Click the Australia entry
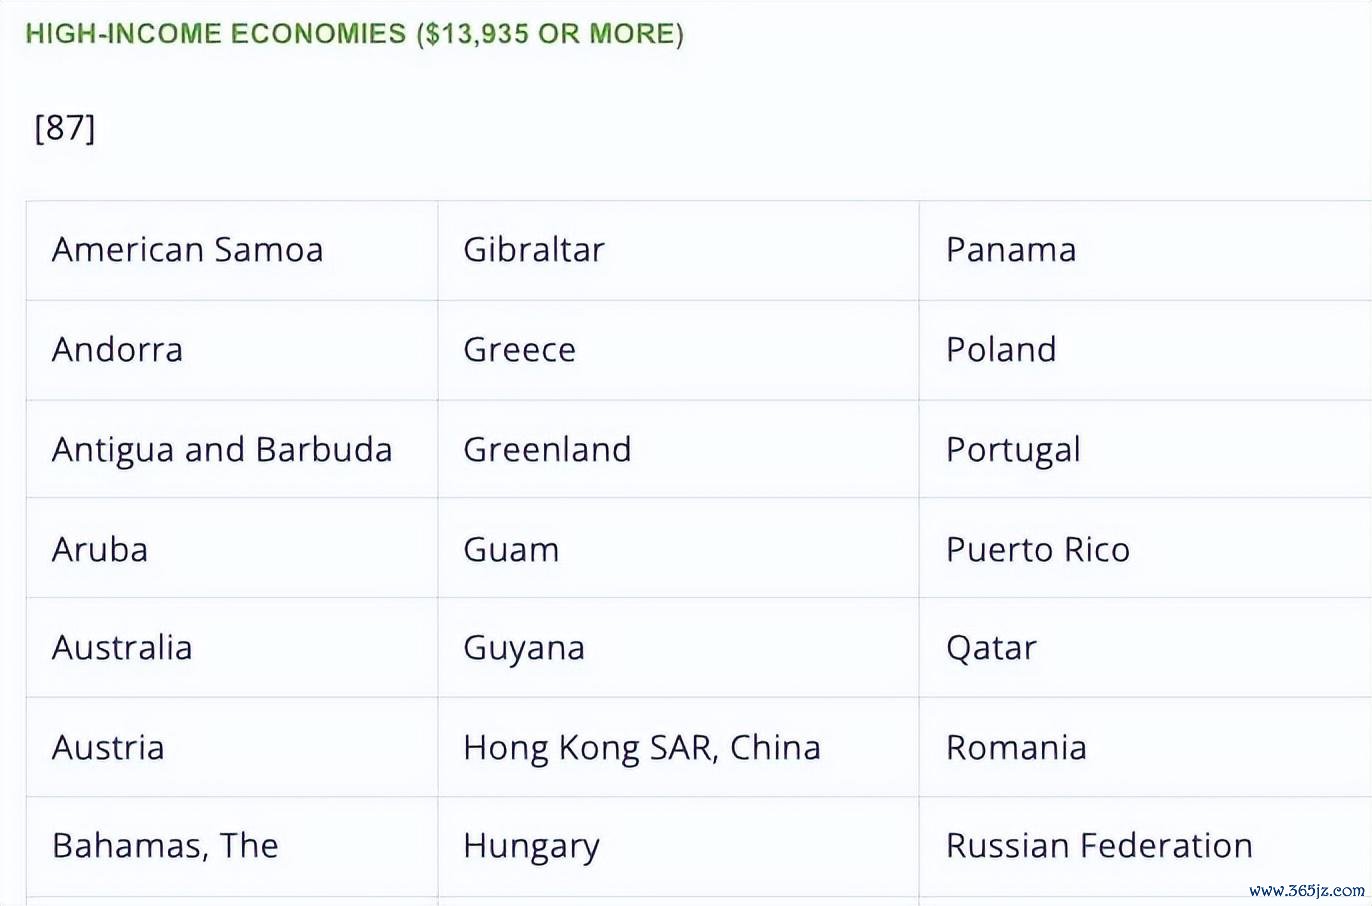The width and height of the screenshot is (1372, 906). (232, 647)
